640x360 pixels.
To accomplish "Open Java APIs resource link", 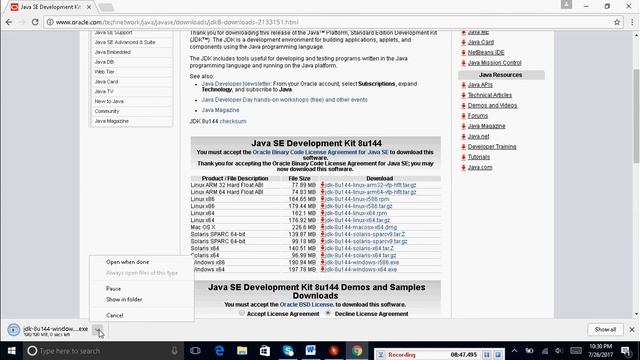I will click(x=480, y=85).
